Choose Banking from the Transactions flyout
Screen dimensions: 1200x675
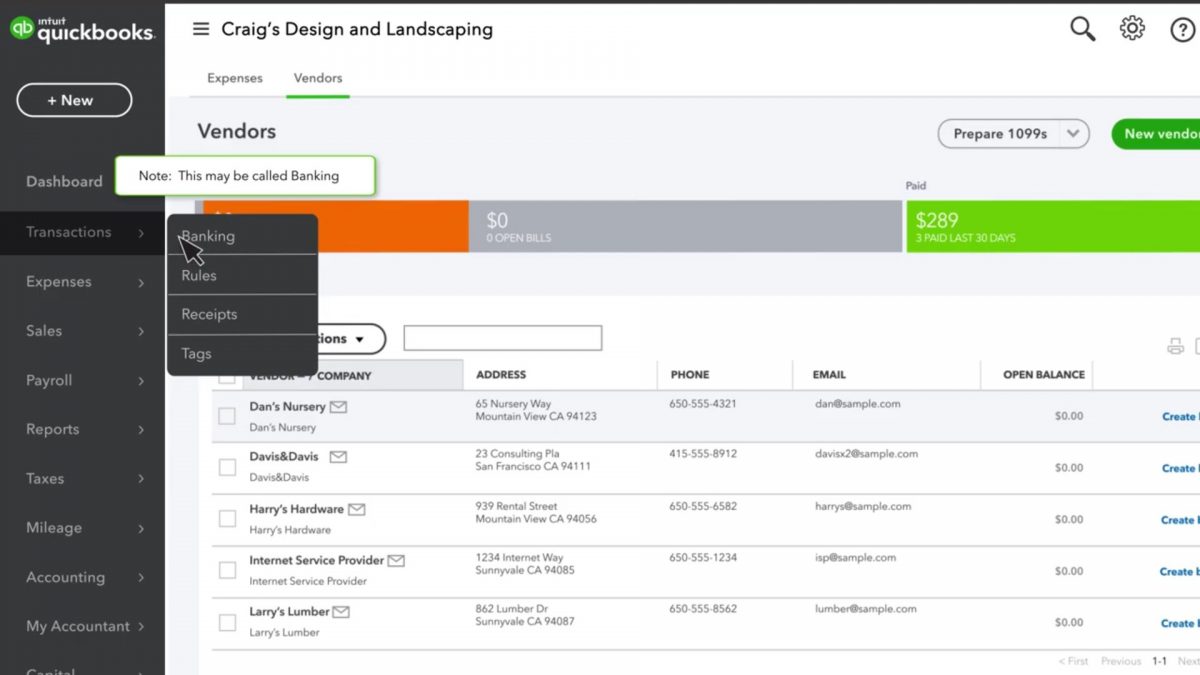(x=242, y=236)
